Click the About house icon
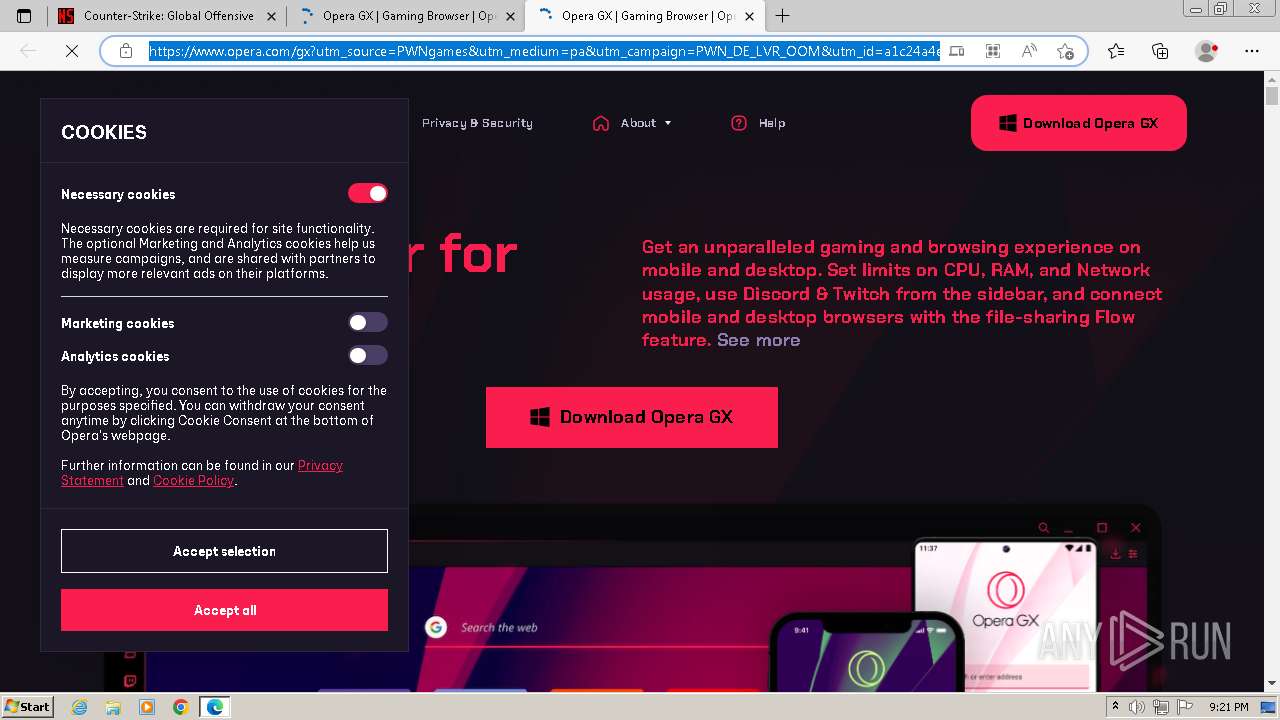This screenshot has height=720, width=1280. pyautogui.click(x=601, y=123)
